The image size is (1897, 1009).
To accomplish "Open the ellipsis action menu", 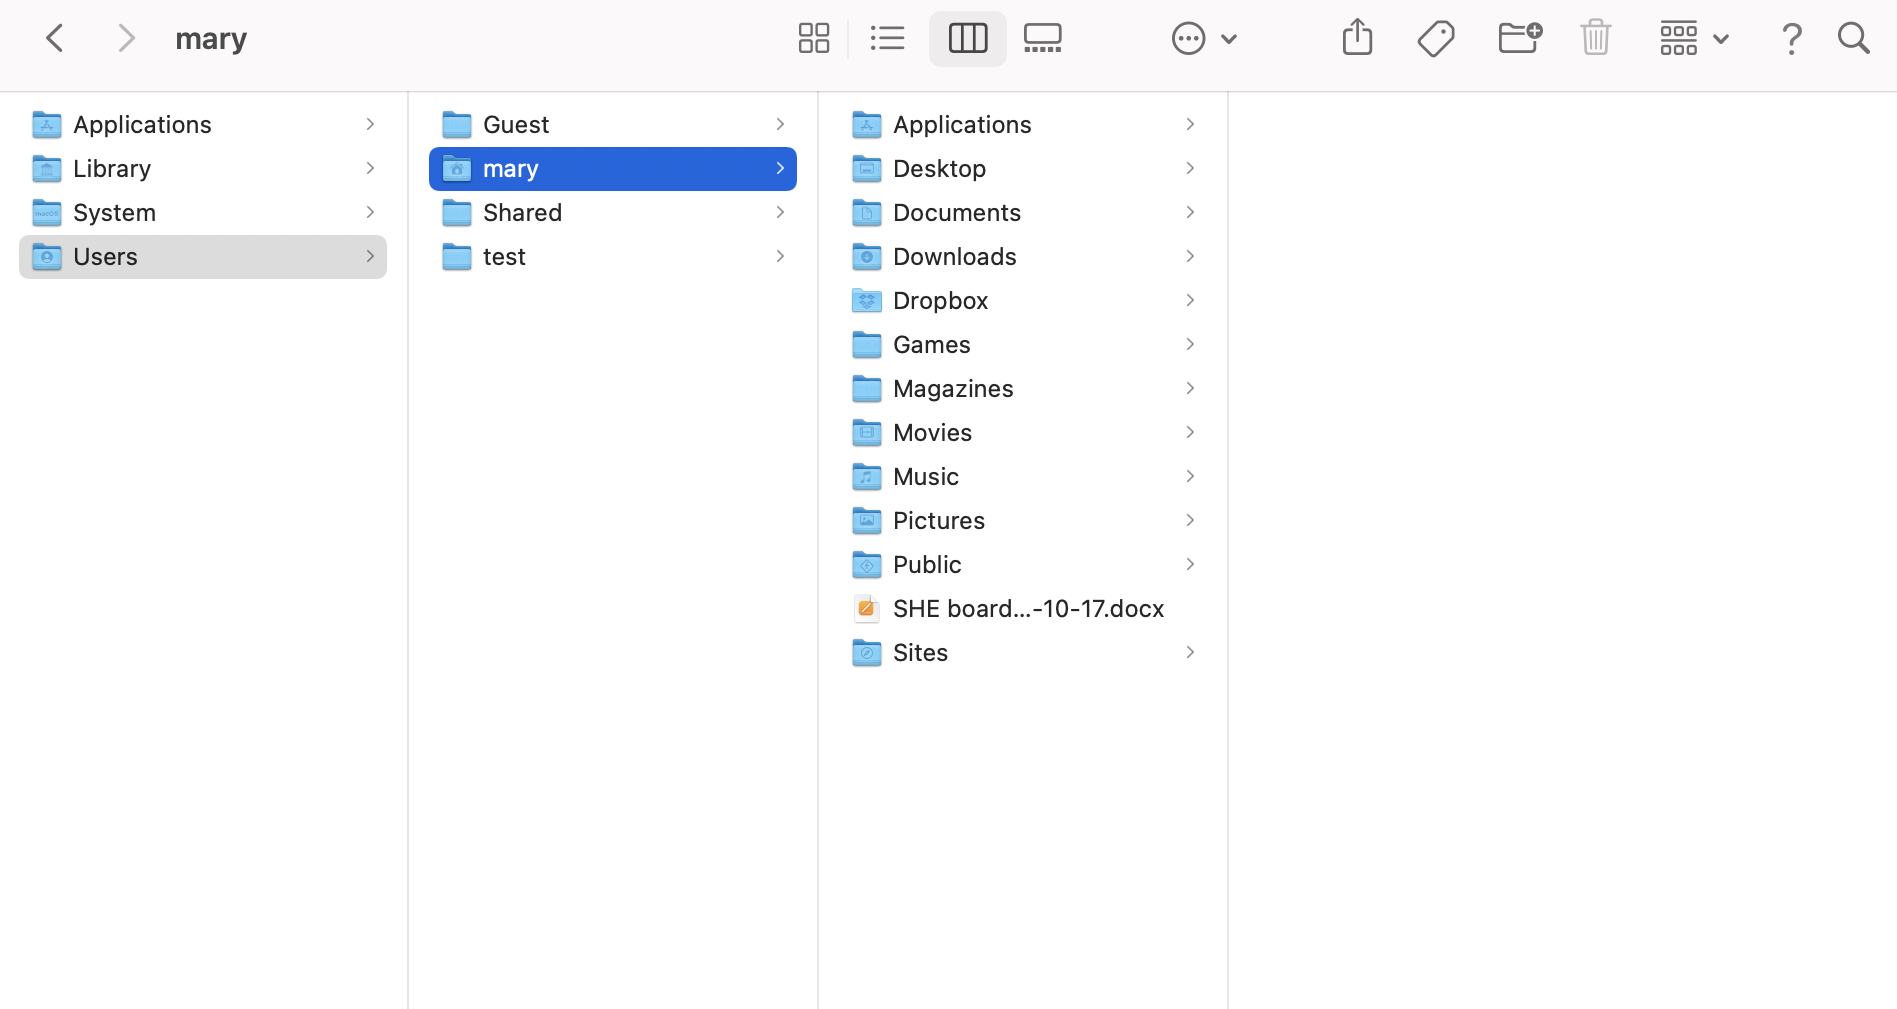I will (x=1204, y=39).
